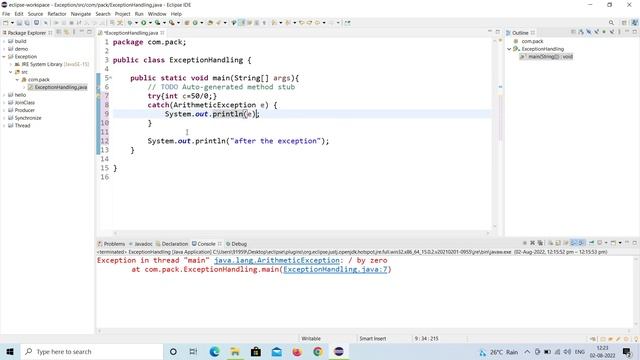The width and height of the screenshot is (640, 360).
Task: Open File Explorer from taskbar
Action: tap(235, 351)
